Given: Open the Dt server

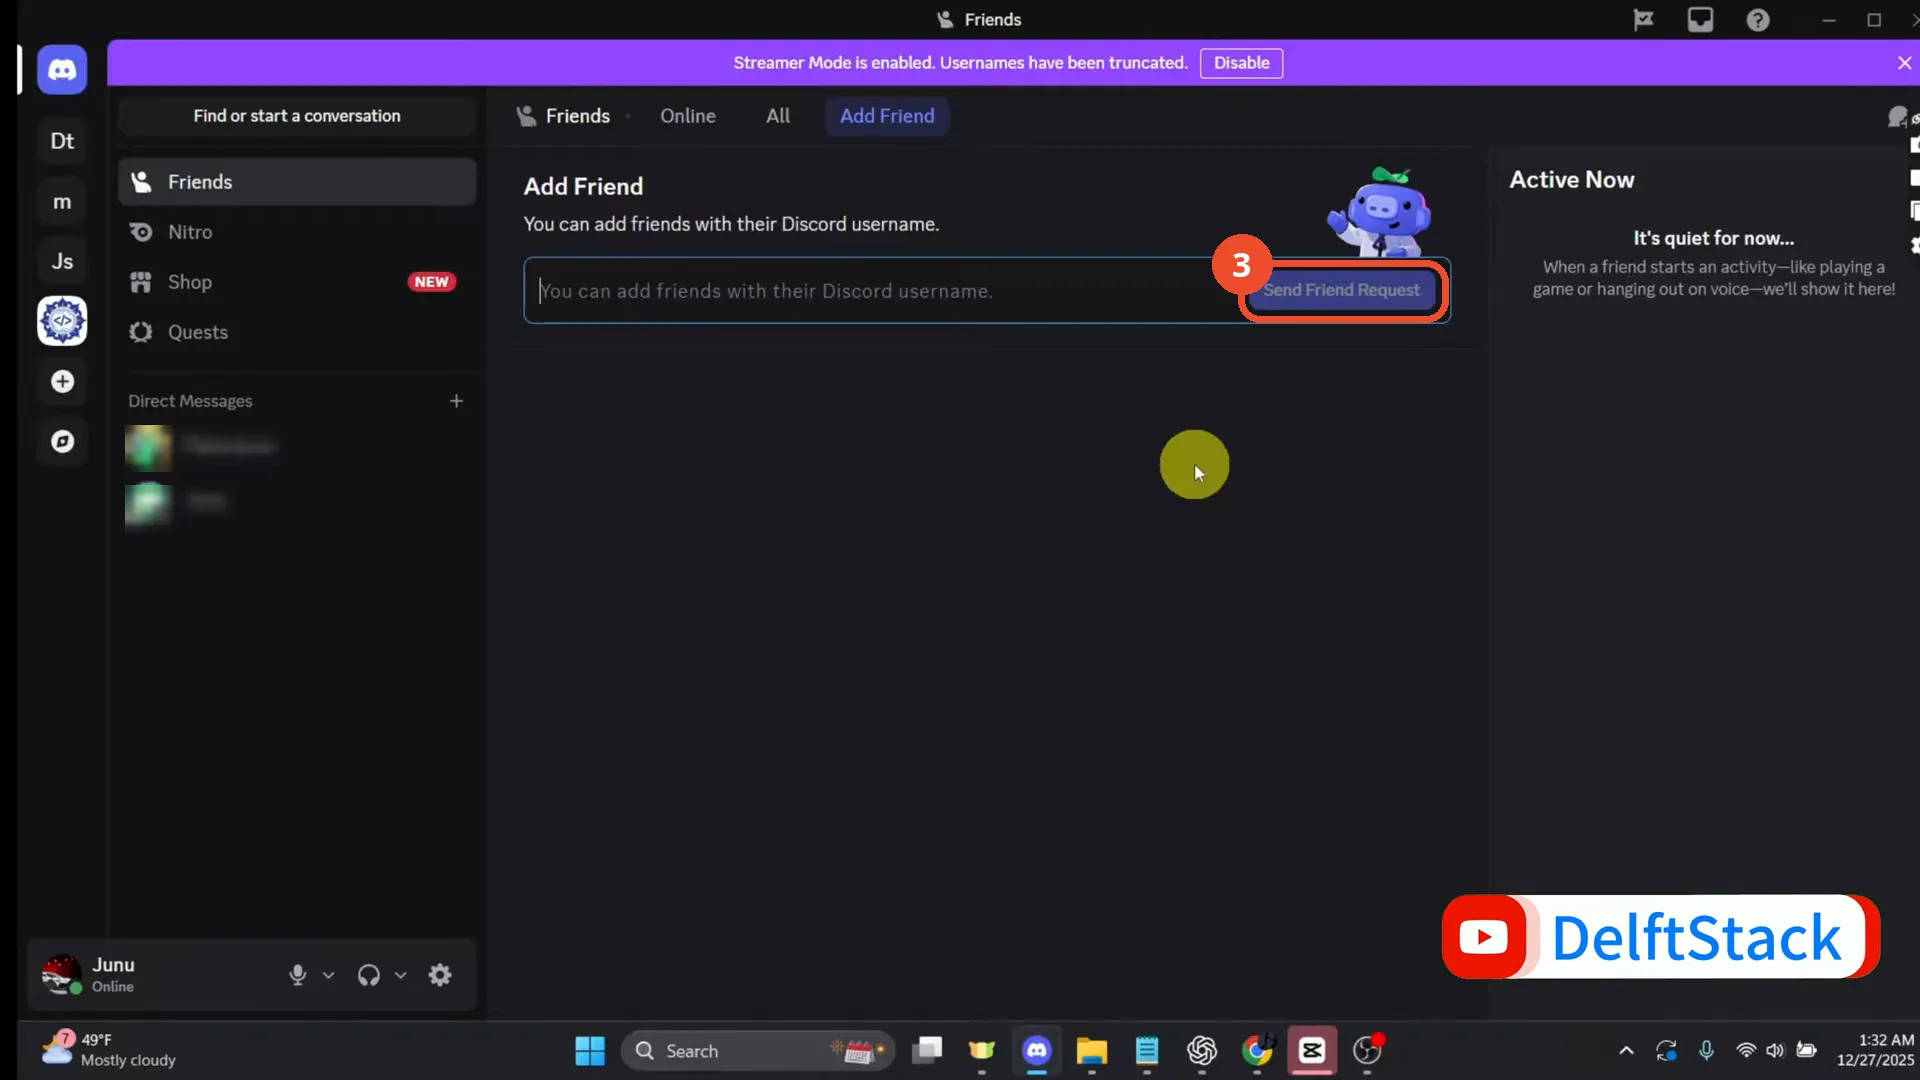Looking at the screenshot, I should 62,141.
